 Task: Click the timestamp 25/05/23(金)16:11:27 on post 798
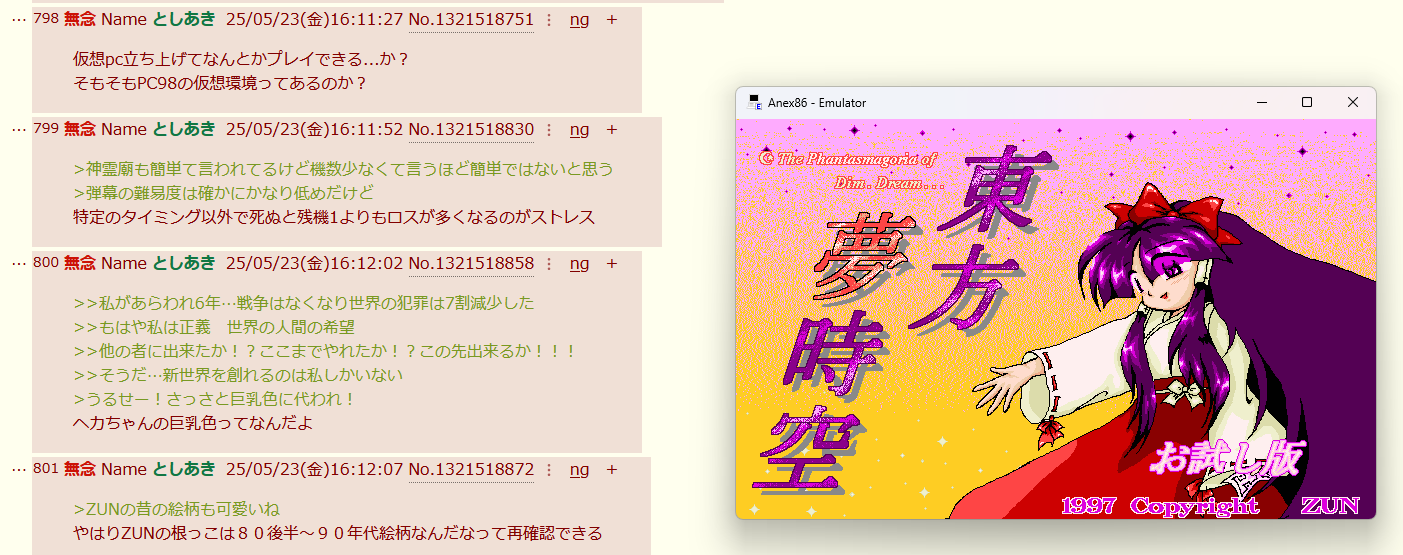(x=315, y=20)
